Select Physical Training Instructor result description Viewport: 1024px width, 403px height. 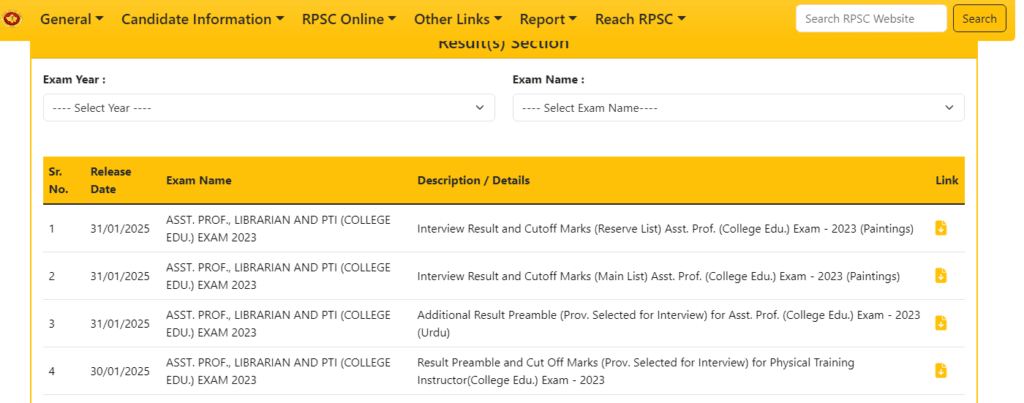tap(635, 371)
